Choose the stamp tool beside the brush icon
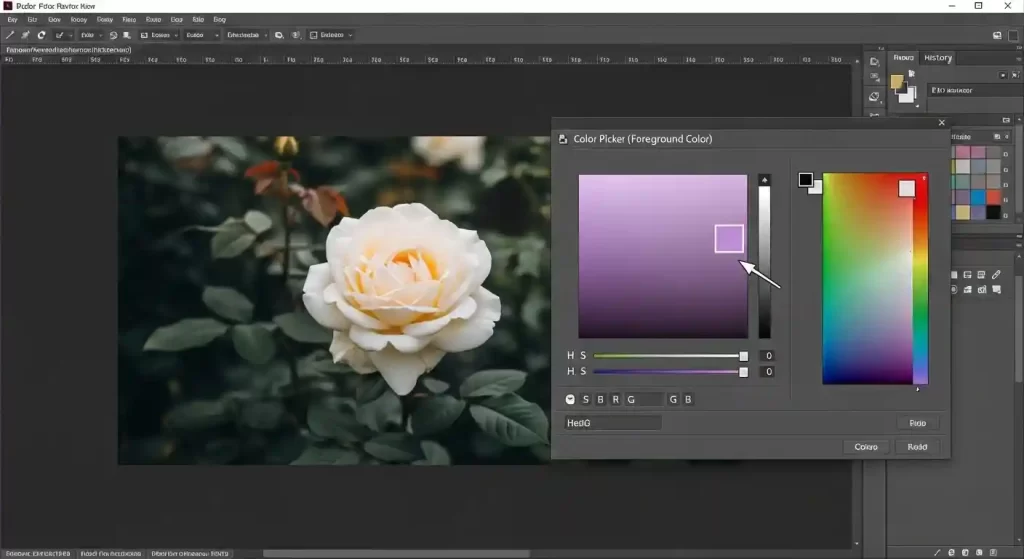 pos(25,35)
